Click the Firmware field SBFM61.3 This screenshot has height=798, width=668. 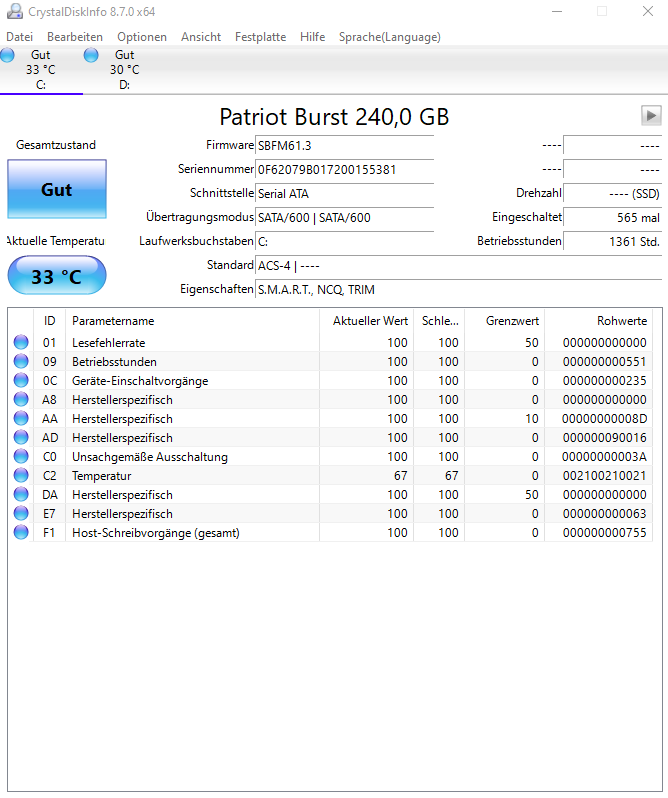[344, 146]
